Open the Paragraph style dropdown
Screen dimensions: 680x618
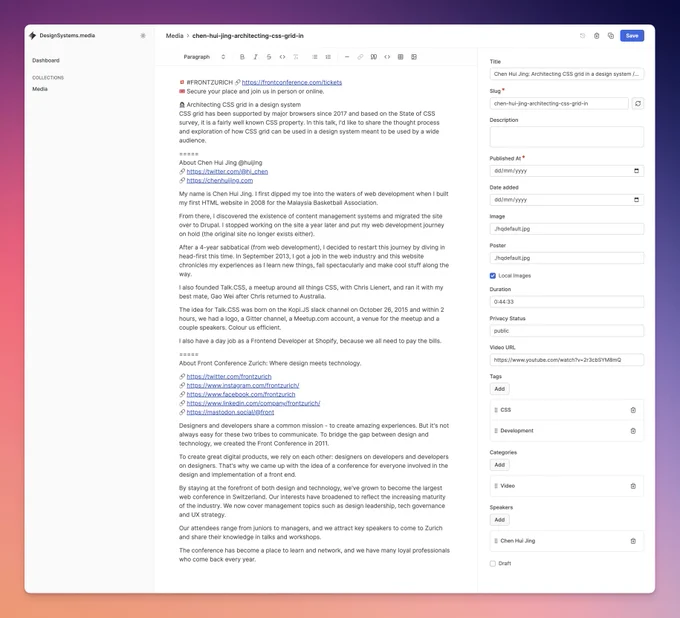click(x=204, y=57)
